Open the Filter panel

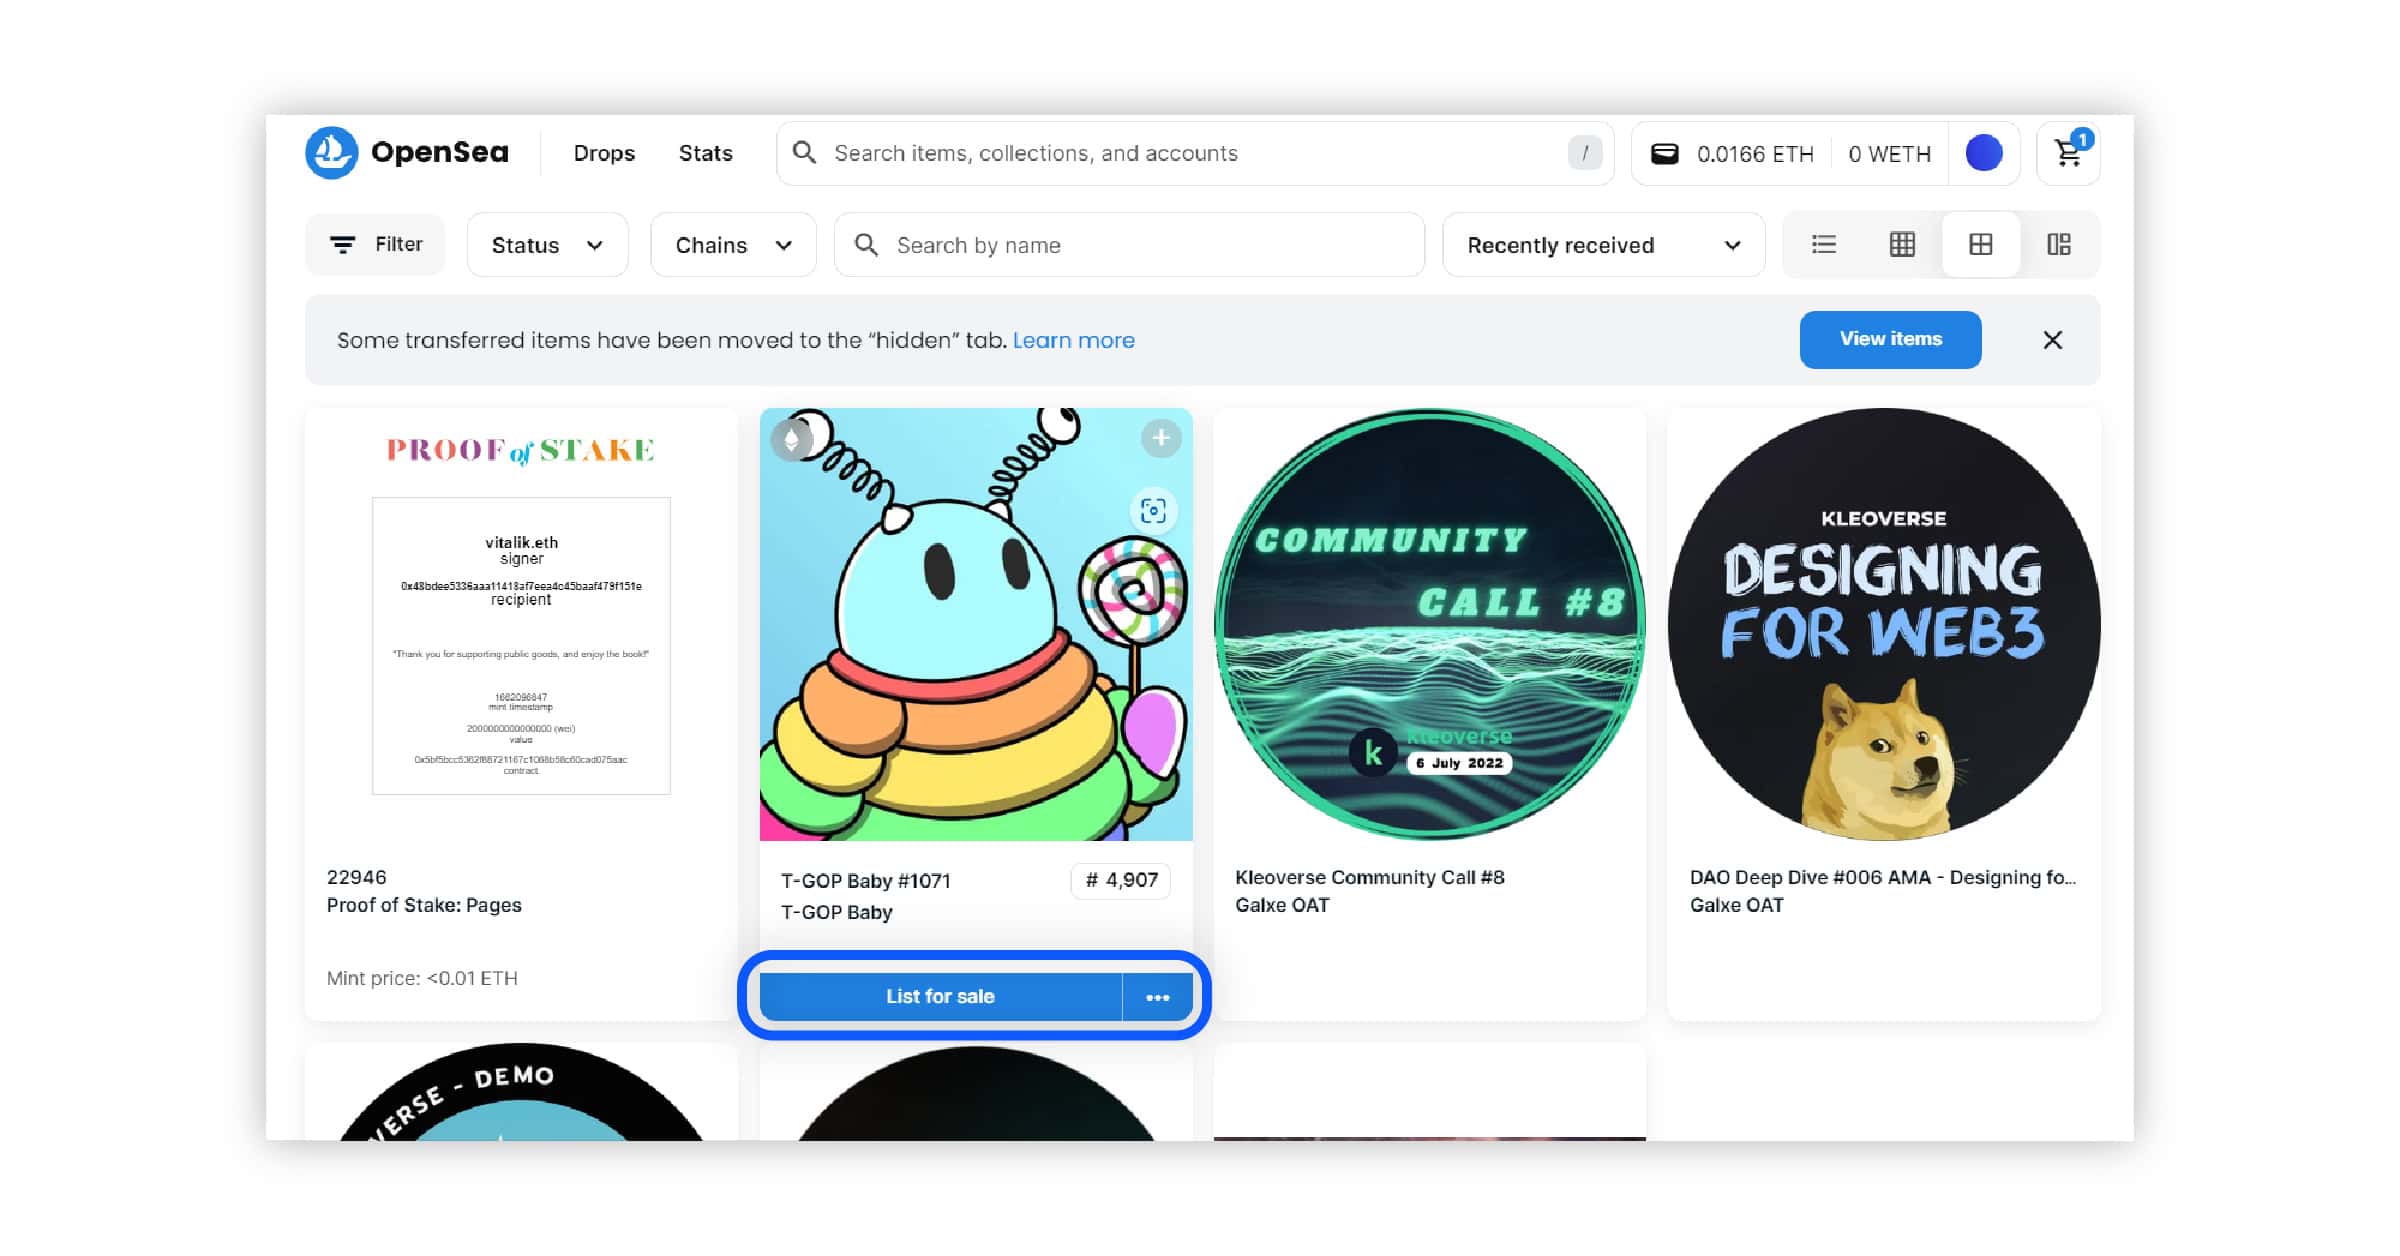[375, 244]
